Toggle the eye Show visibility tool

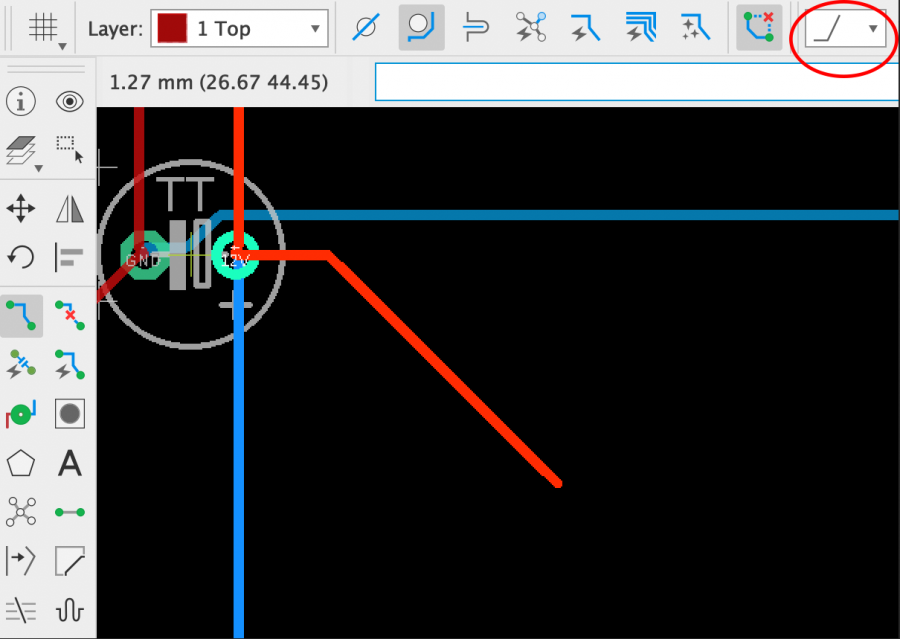(70, 101)
